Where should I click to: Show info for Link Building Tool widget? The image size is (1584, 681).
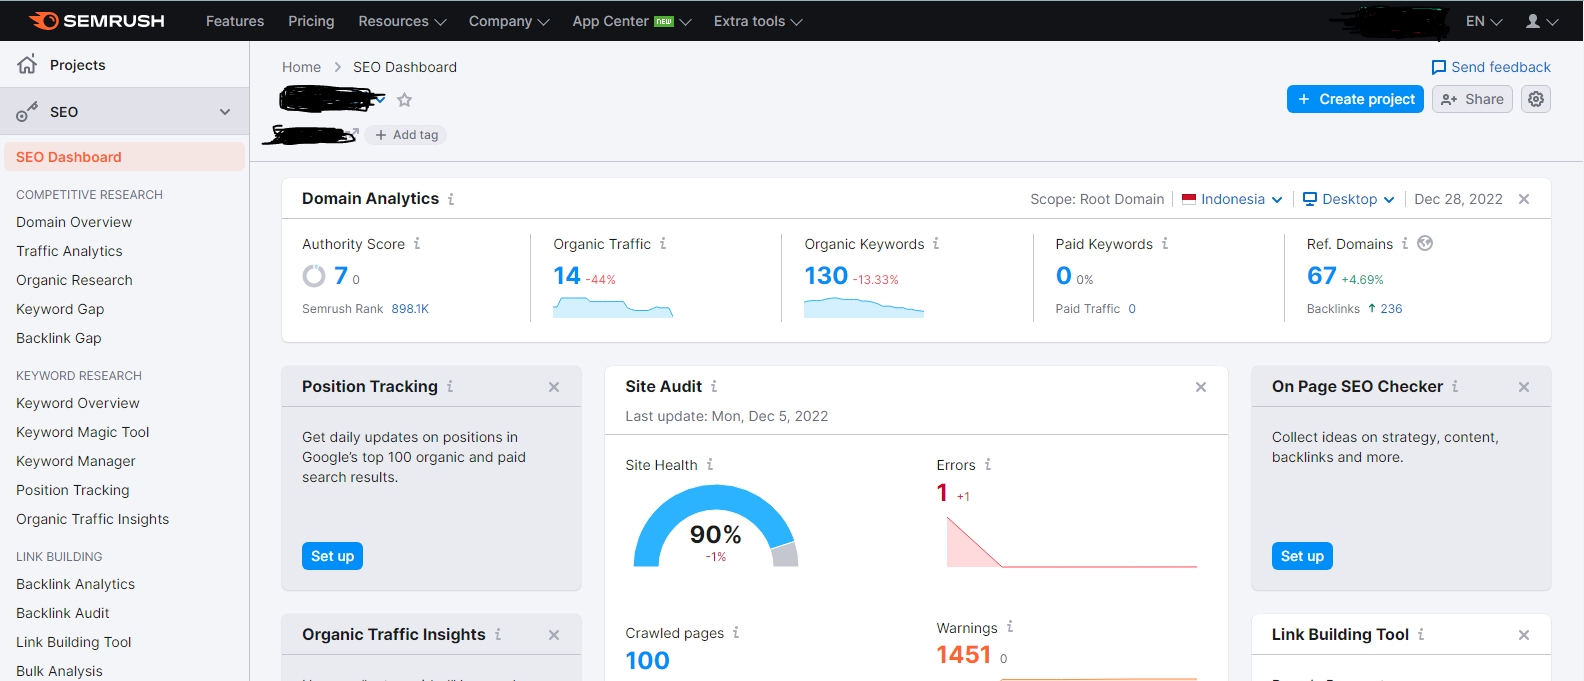pos(1421,635)
